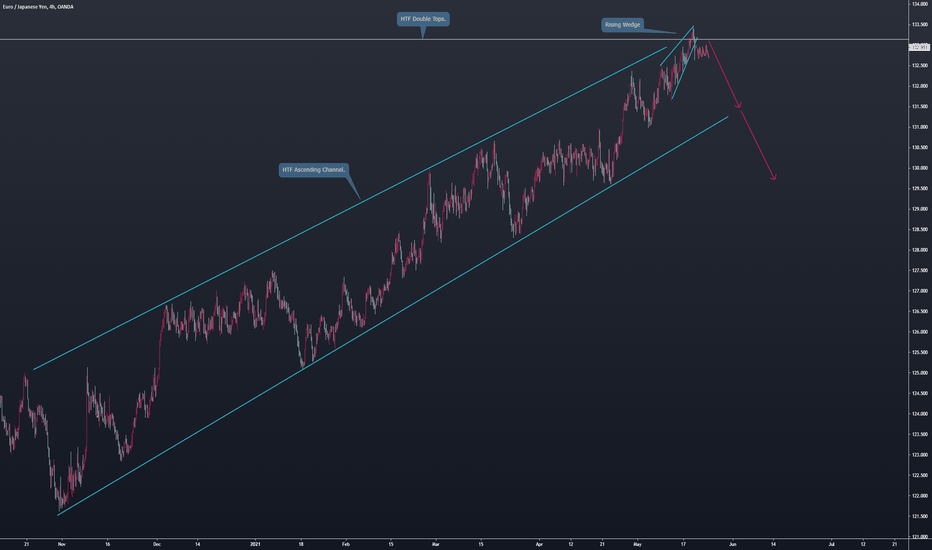The width and height of the screenshot is (932, 550).
Task: Click the 126.000 price axis label
Action: [920, 332]
